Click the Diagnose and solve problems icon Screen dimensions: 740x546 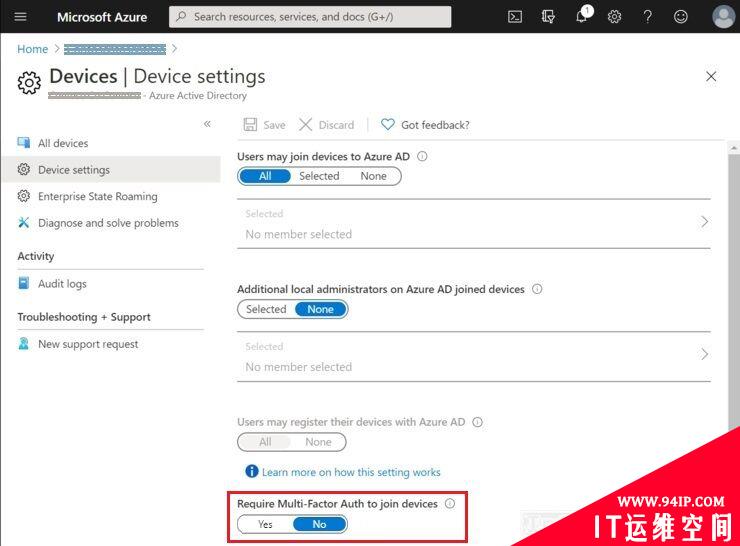24,222
